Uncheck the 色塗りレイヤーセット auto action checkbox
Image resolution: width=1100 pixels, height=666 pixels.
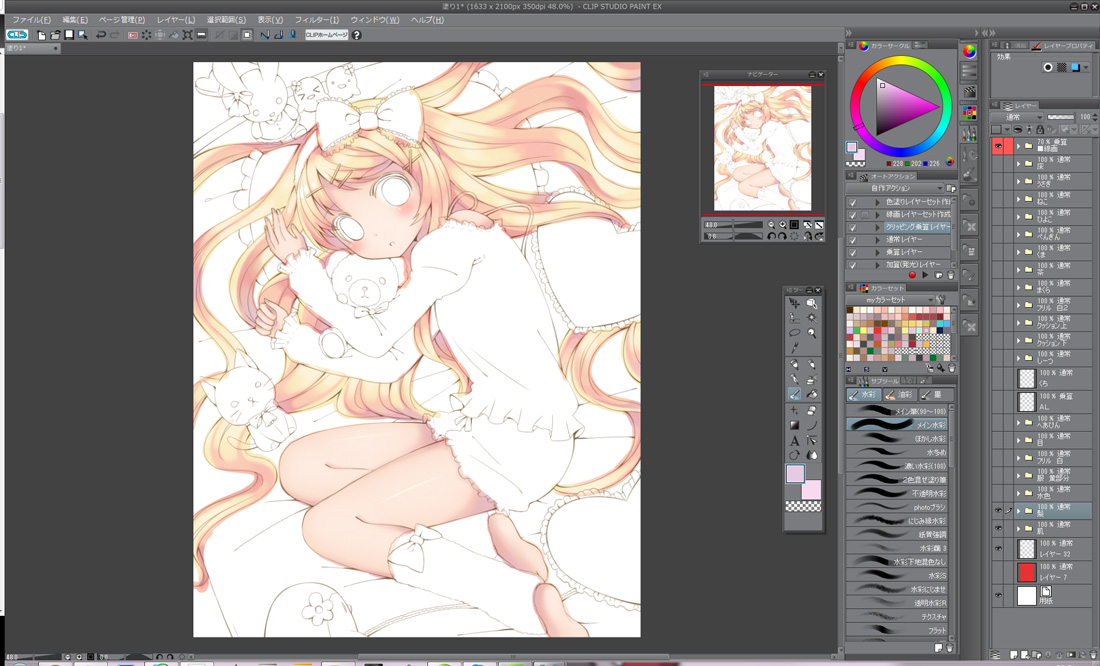point(852,202)
